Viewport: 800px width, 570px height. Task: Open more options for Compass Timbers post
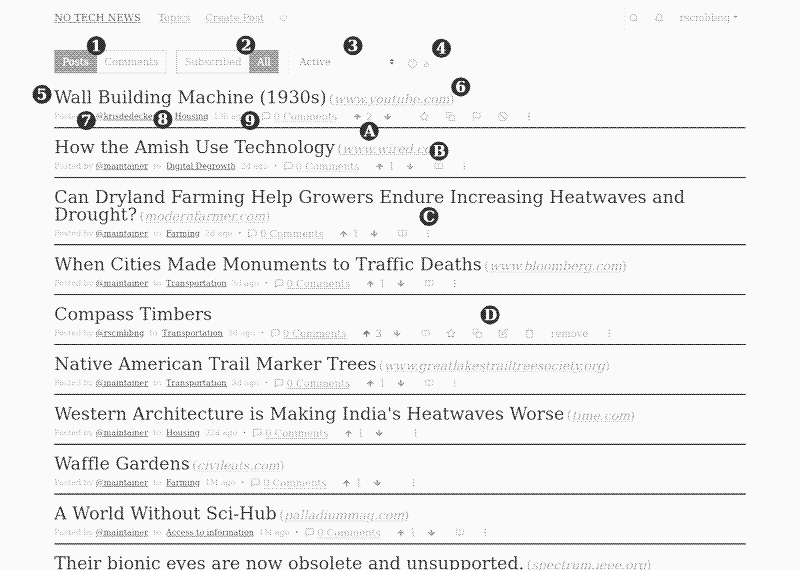click(609, 334)
